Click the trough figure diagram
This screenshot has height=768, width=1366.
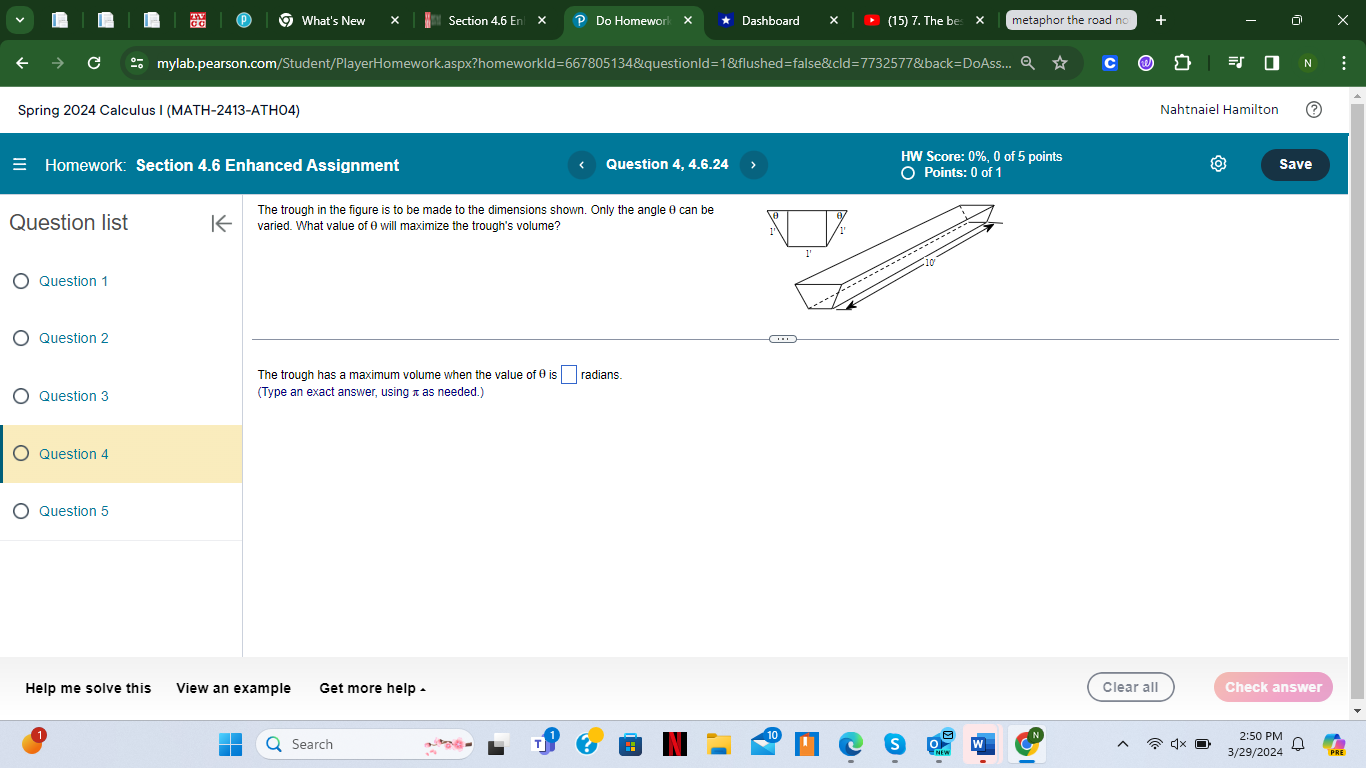tap(883, 257)
